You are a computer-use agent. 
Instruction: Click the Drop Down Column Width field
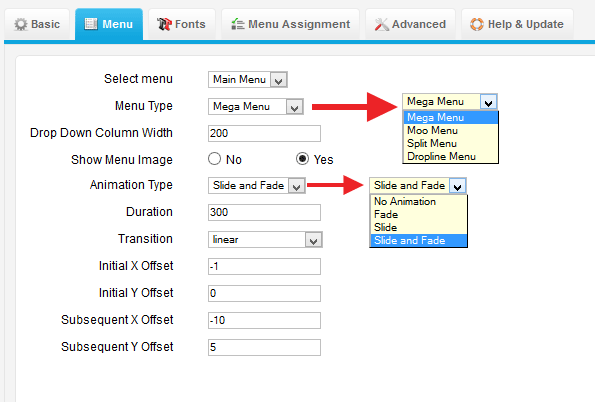point(264,133)
